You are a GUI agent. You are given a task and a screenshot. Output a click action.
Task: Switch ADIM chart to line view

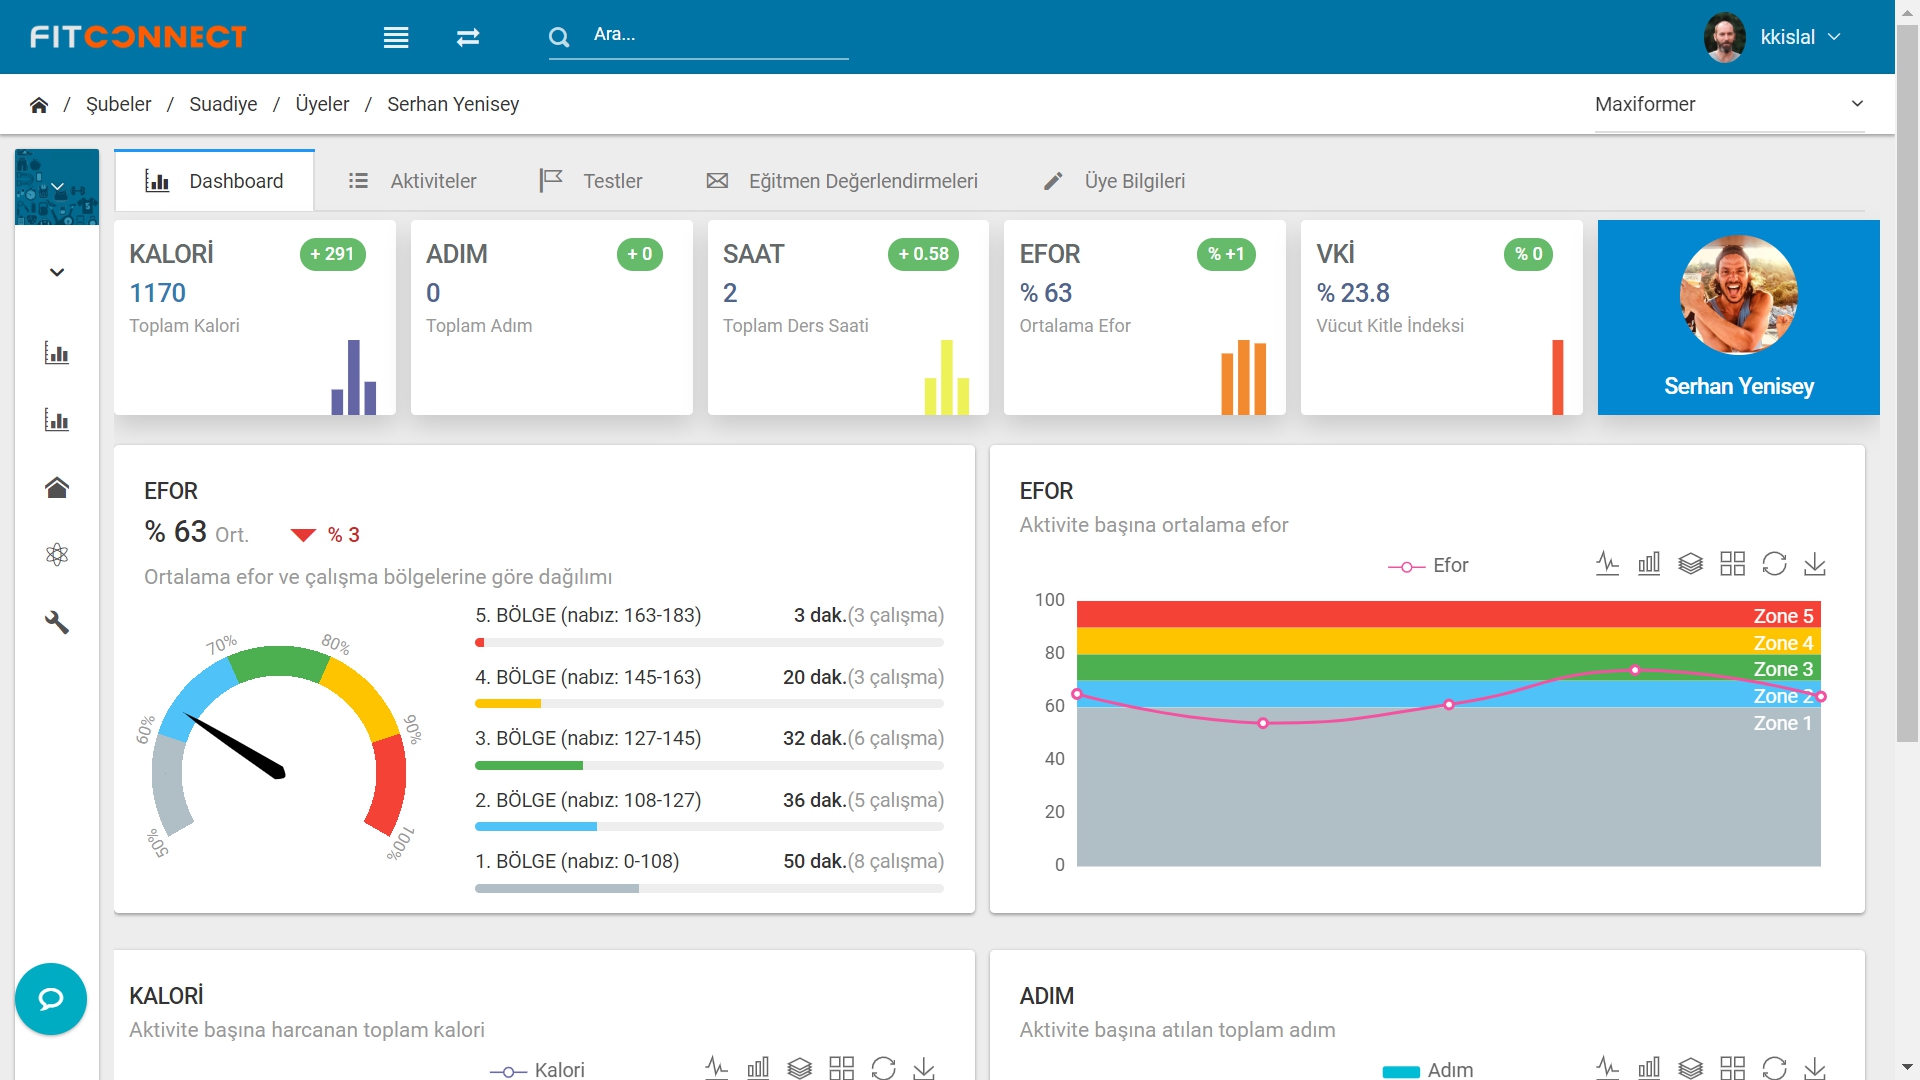[x=1607, y=1068]
